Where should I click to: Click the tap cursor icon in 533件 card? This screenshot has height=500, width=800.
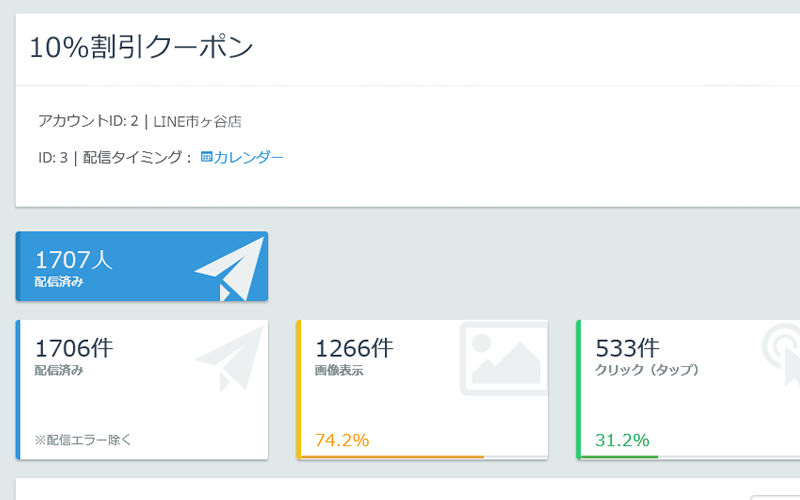780,355
